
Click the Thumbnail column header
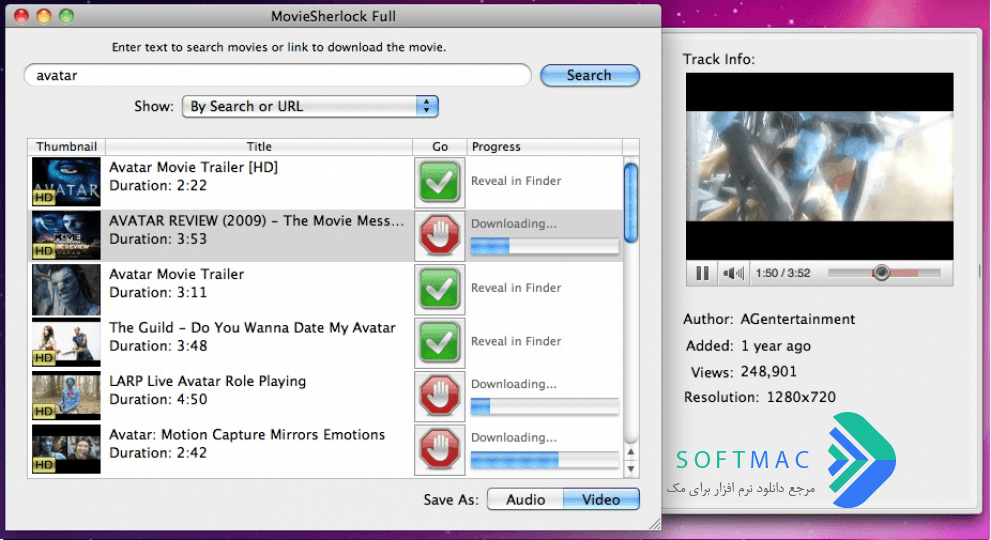pos(66,147)
